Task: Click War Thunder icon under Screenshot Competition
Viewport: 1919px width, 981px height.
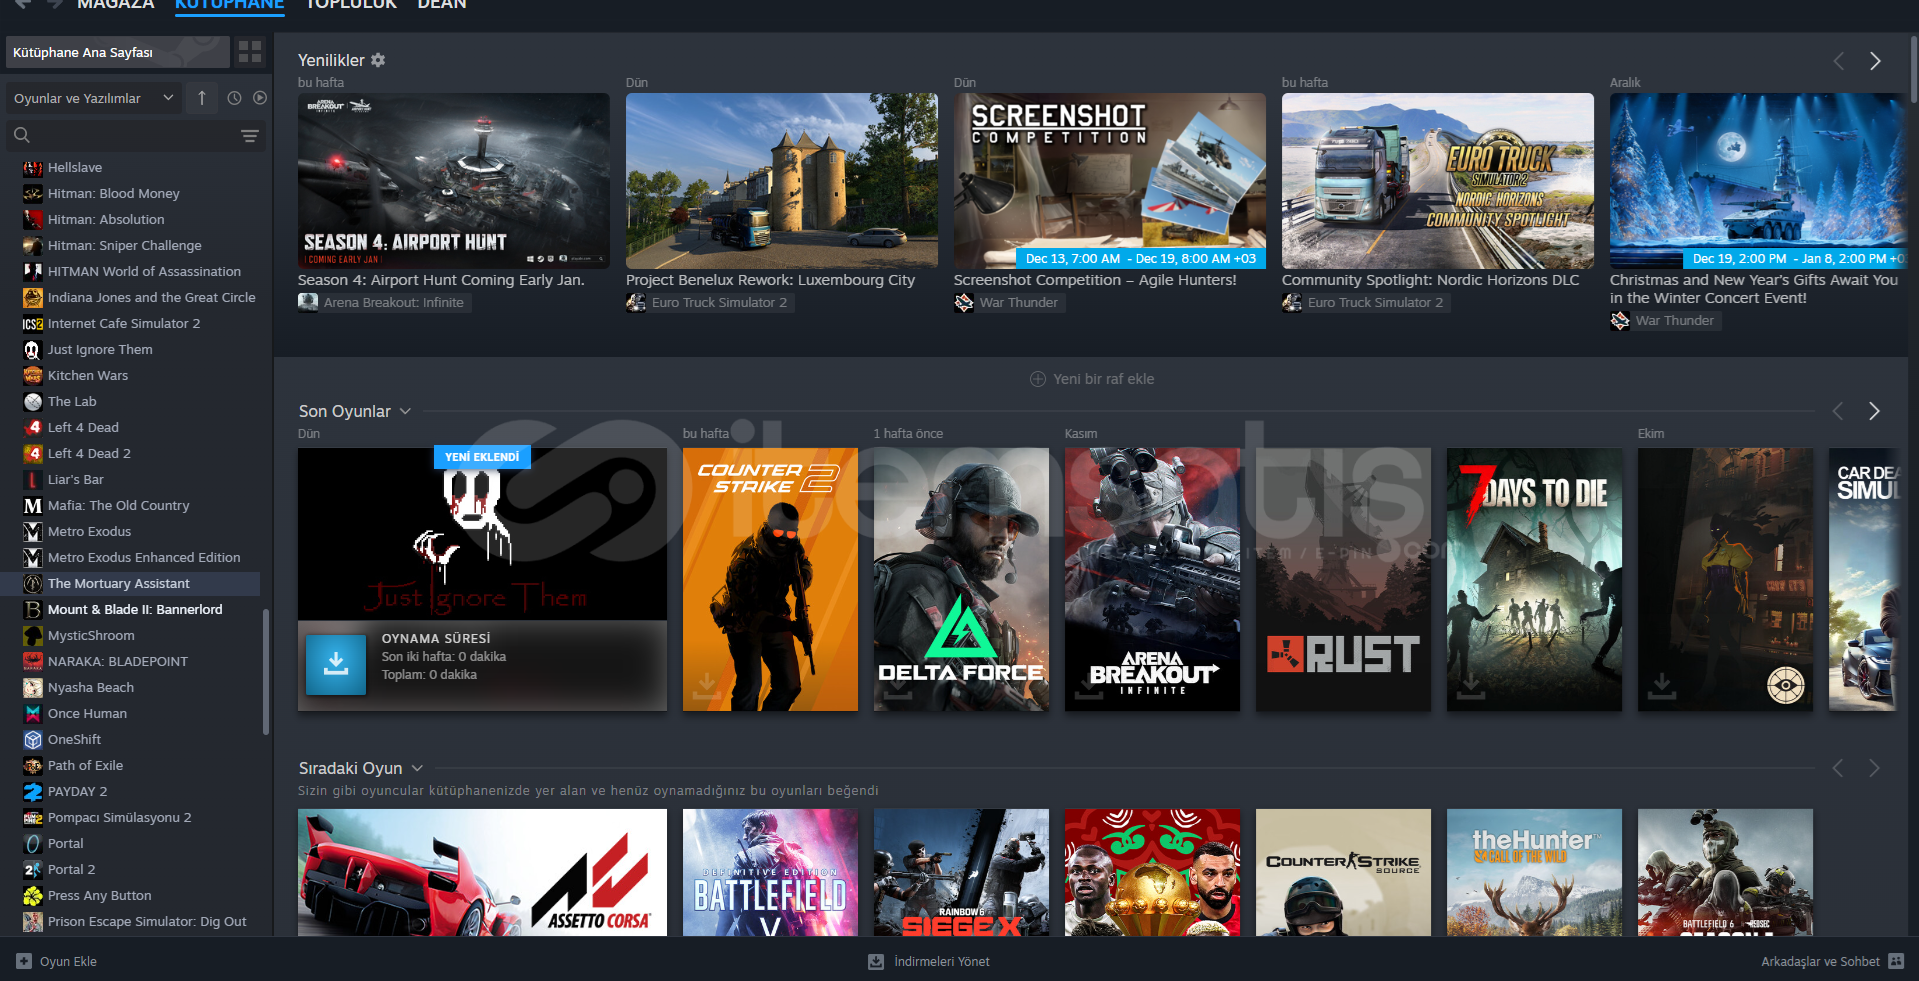Action: click(x=964, y=302)
